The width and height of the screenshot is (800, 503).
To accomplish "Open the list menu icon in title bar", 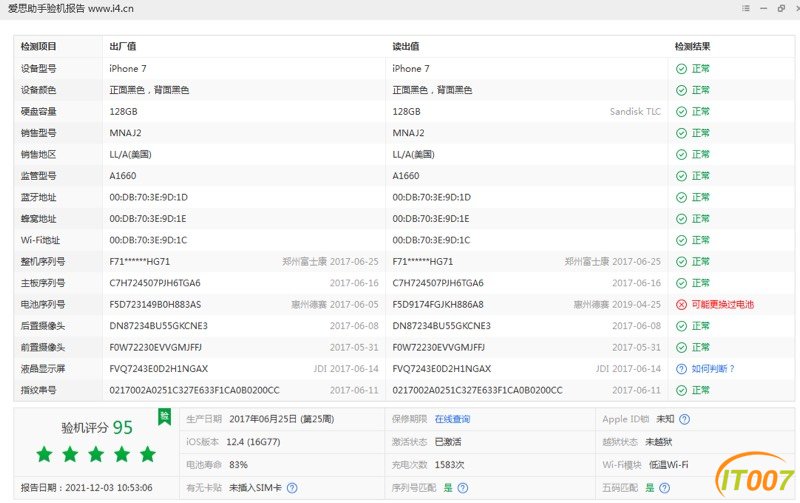I will point(746,8).
